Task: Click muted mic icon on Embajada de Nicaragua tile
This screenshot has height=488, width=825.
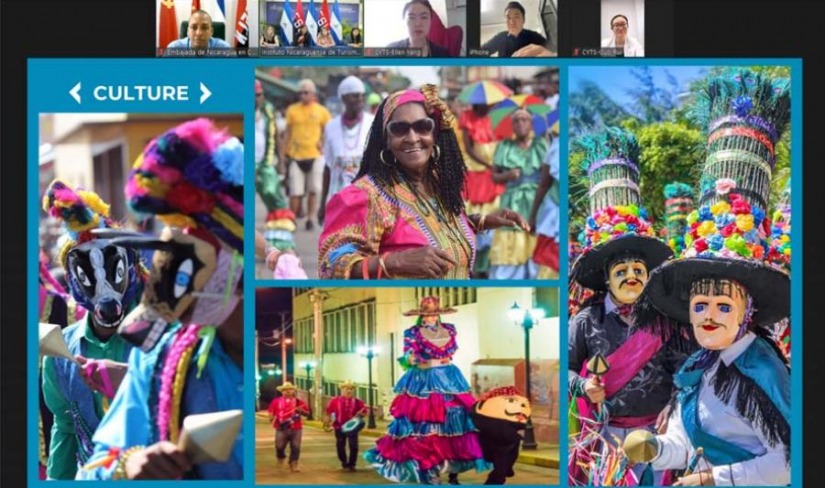Action: 162,52
